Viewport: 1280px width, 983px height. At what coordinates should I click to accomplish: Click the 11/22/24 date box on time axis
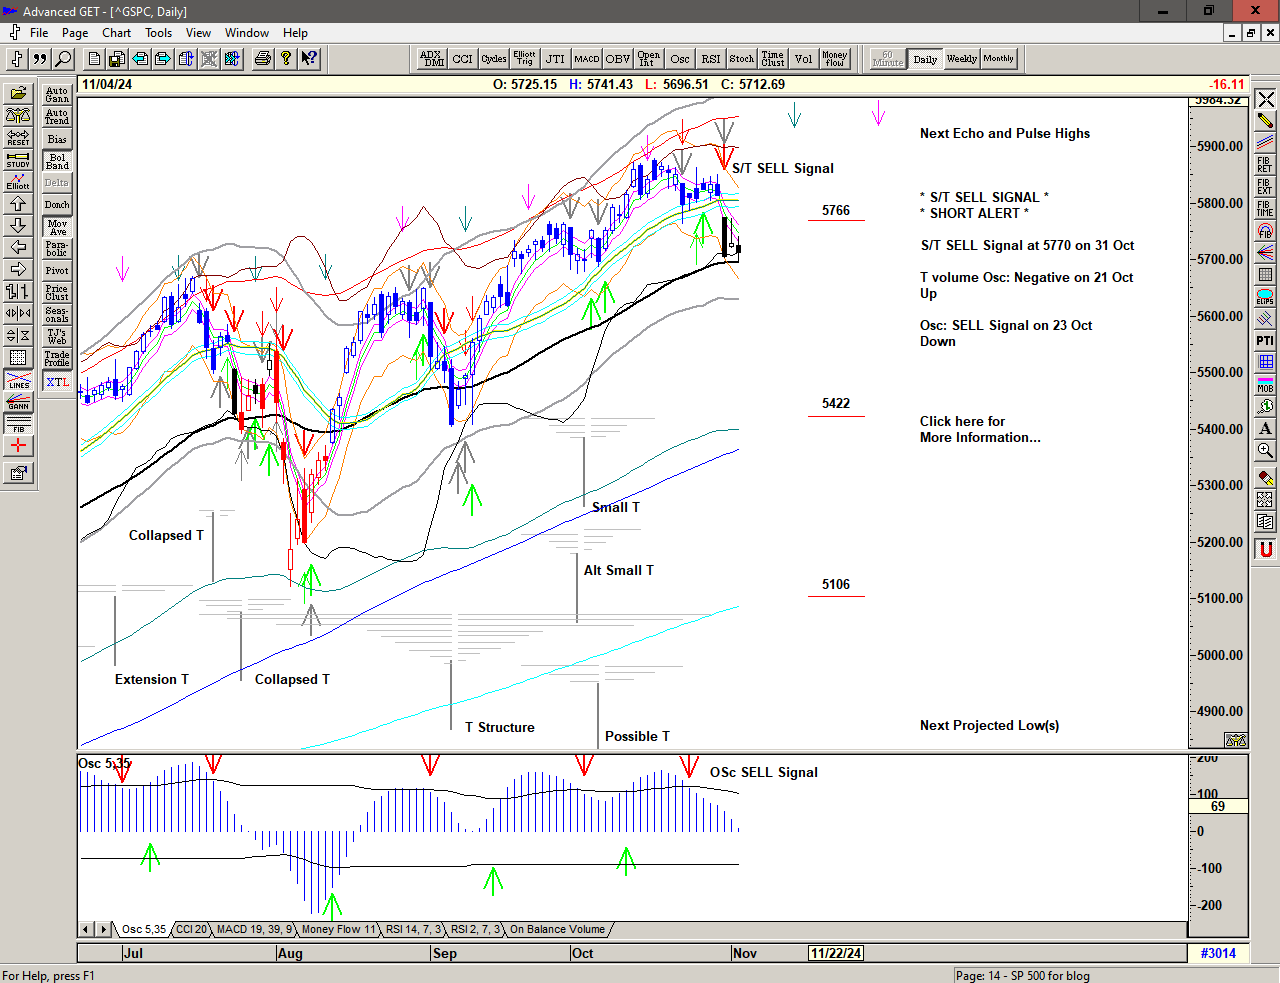(836, 953)
